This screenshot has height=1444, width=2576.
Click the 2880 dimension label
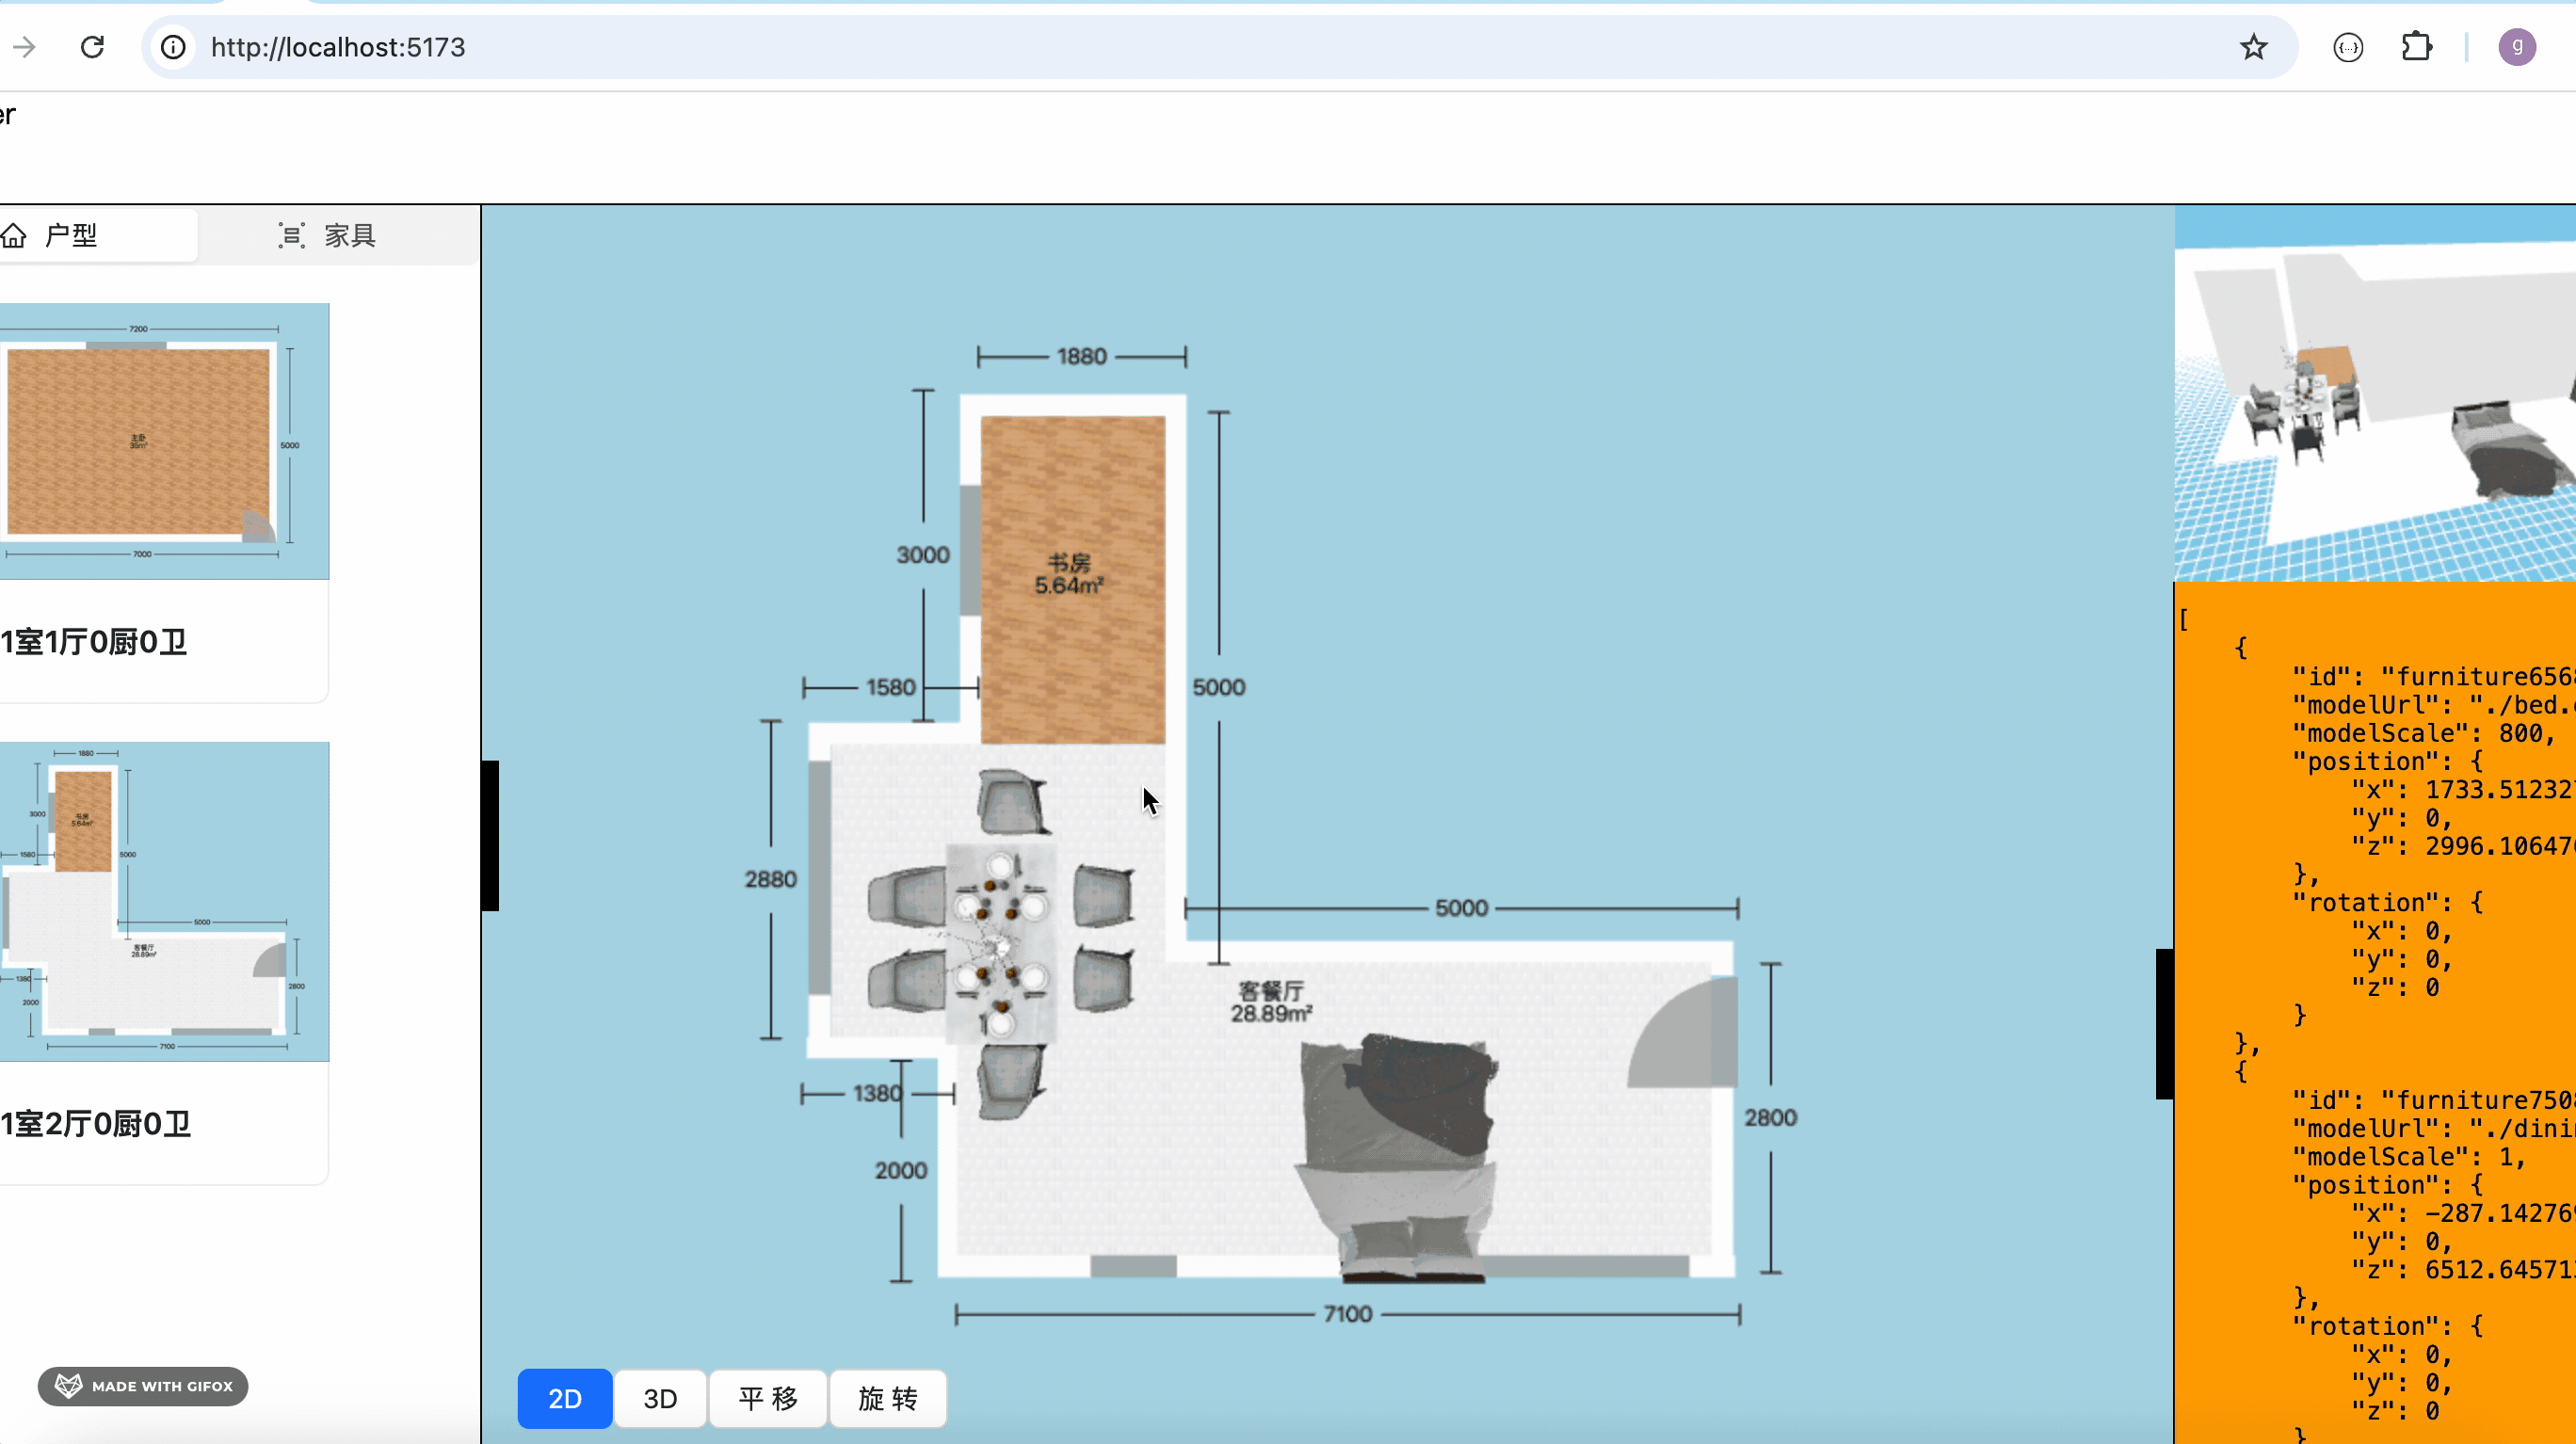(x=771, y=880)
